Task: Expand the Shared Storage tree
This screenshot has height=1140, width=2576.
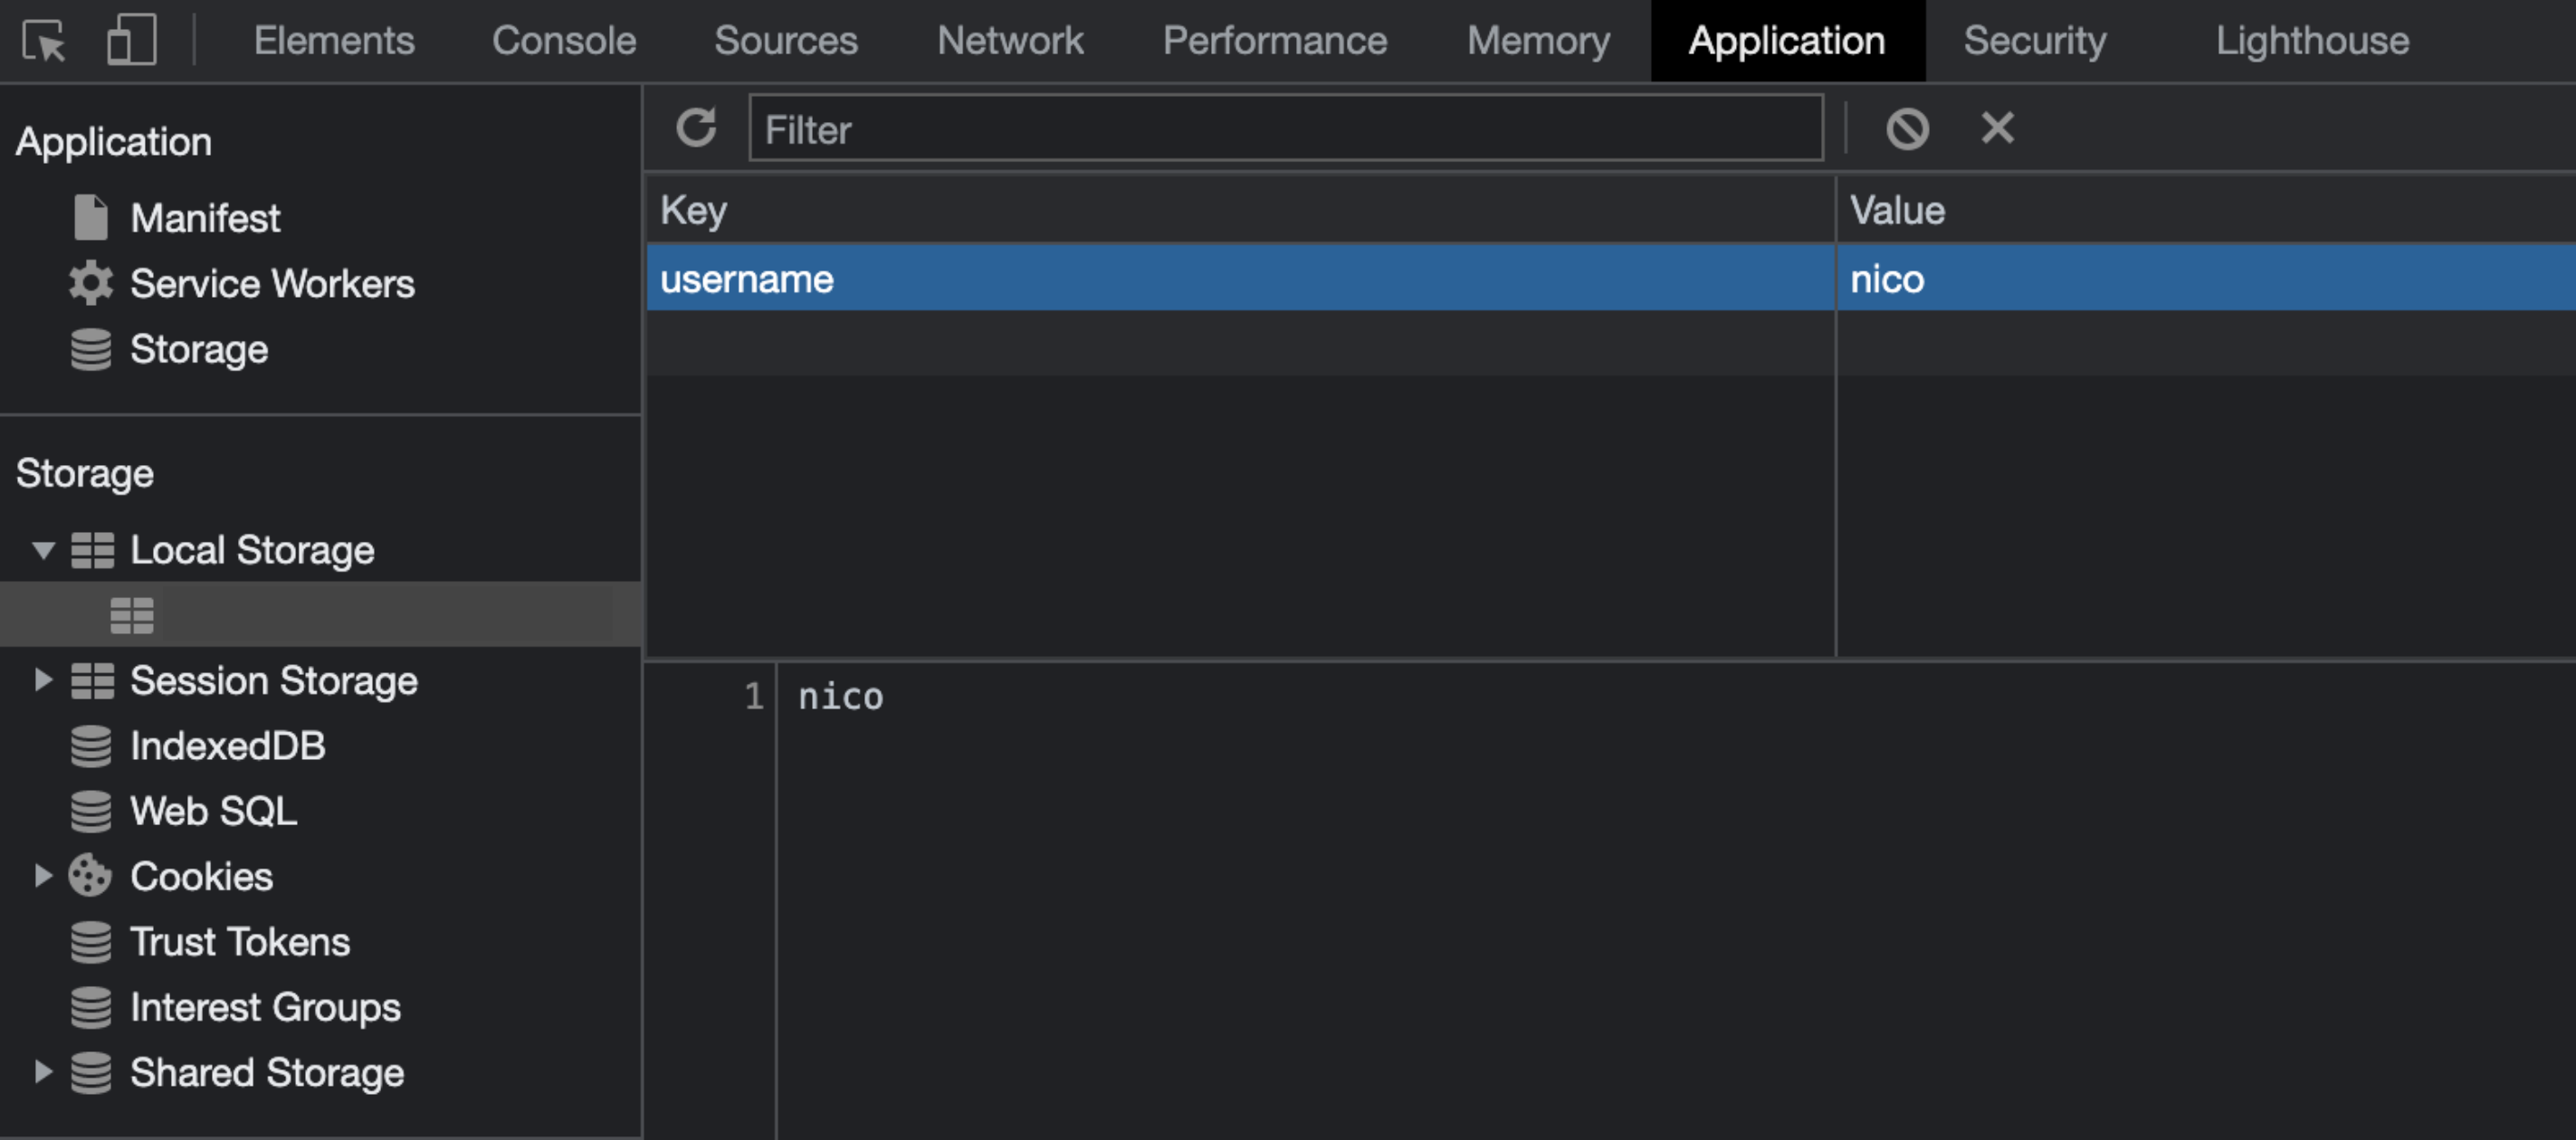Action: point(42,1072)
